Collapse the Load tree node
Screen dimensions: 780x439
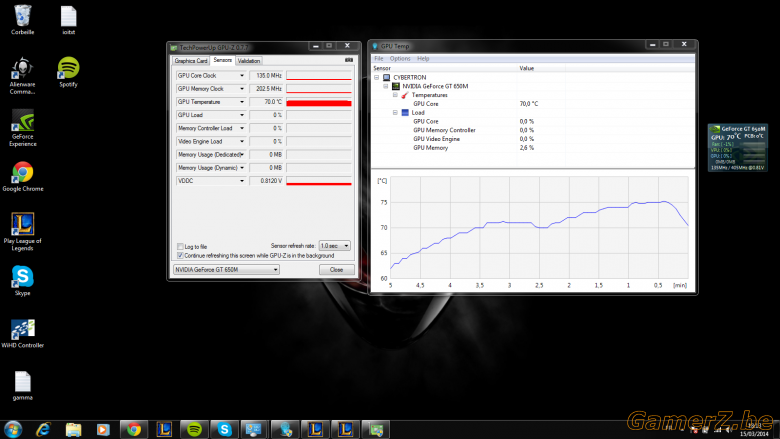395,113
